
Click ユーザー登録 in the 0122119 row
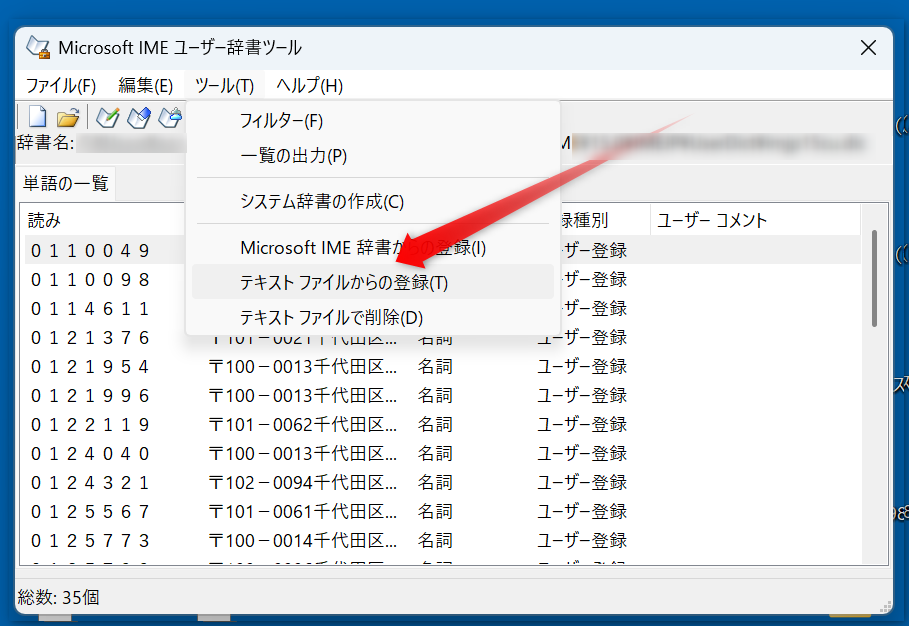click(x=582, y=424)
